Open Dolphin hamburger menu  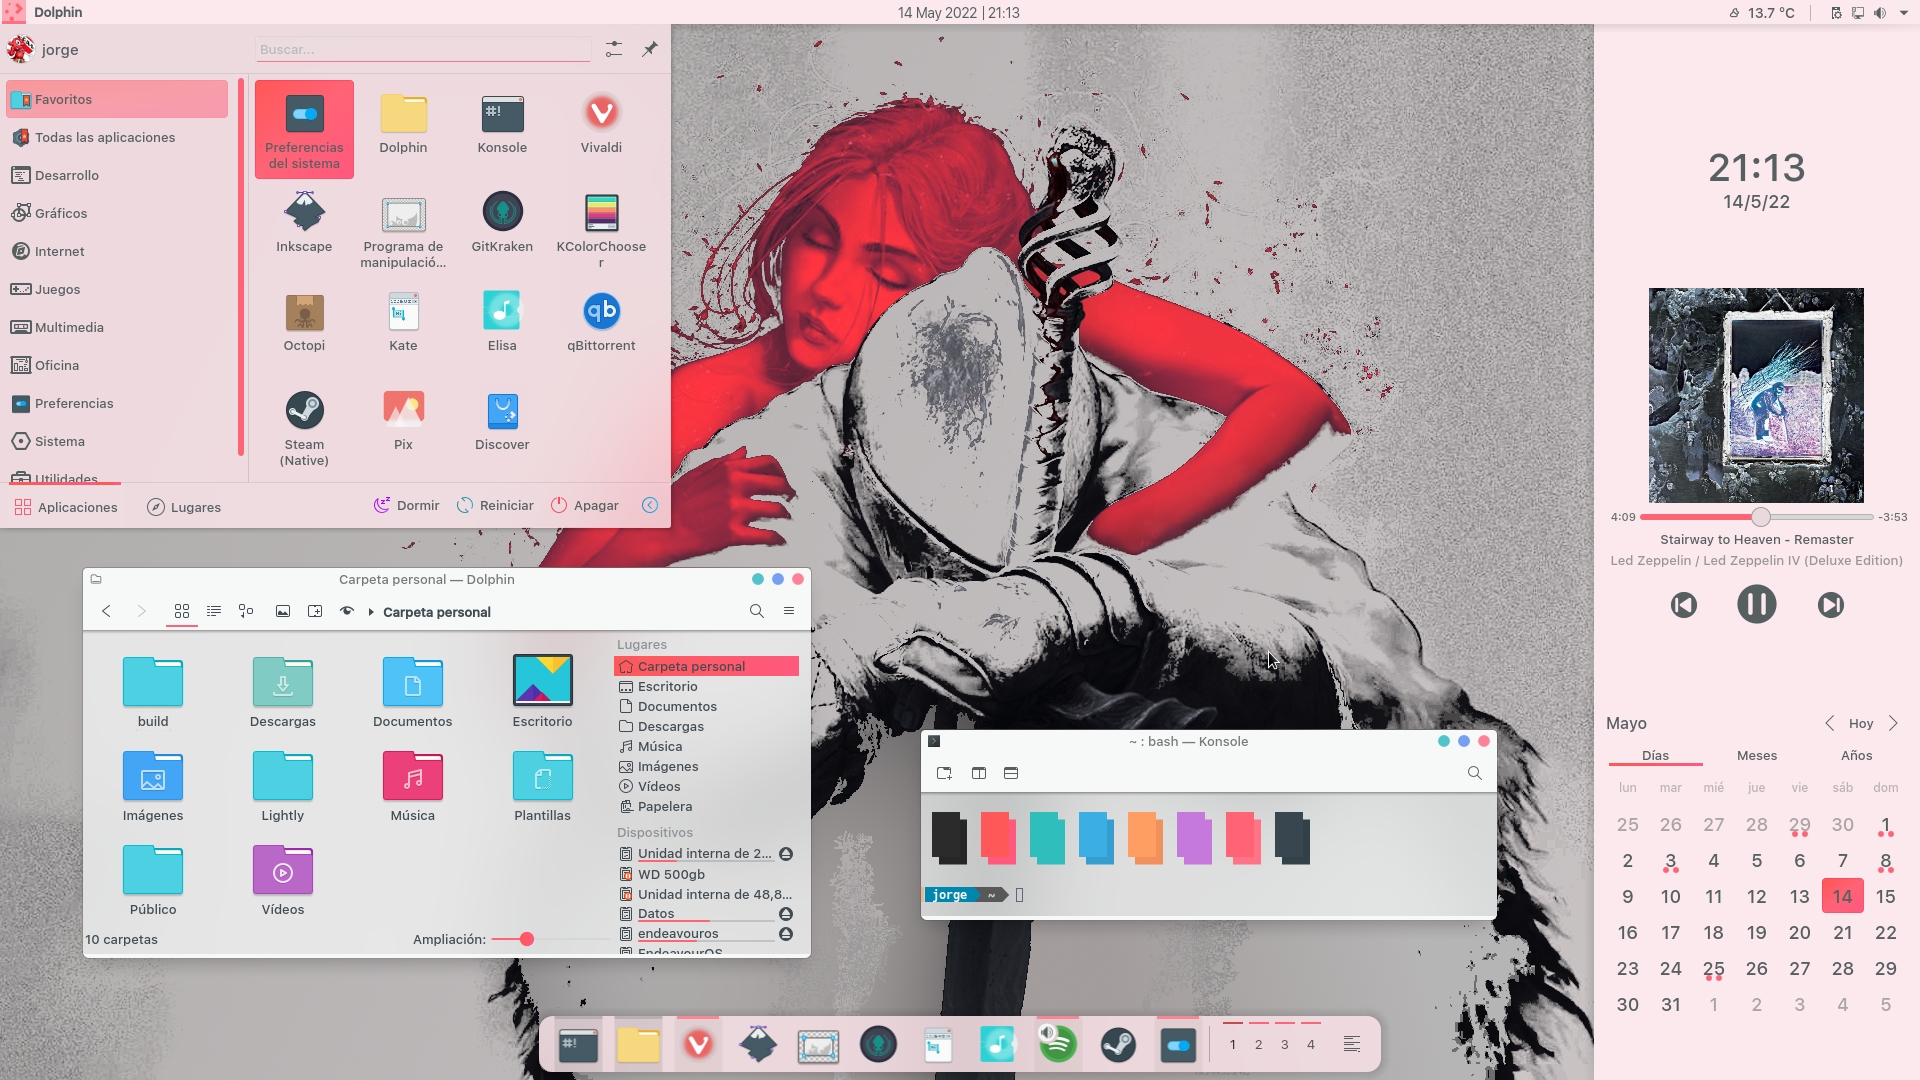coord(789,611)
